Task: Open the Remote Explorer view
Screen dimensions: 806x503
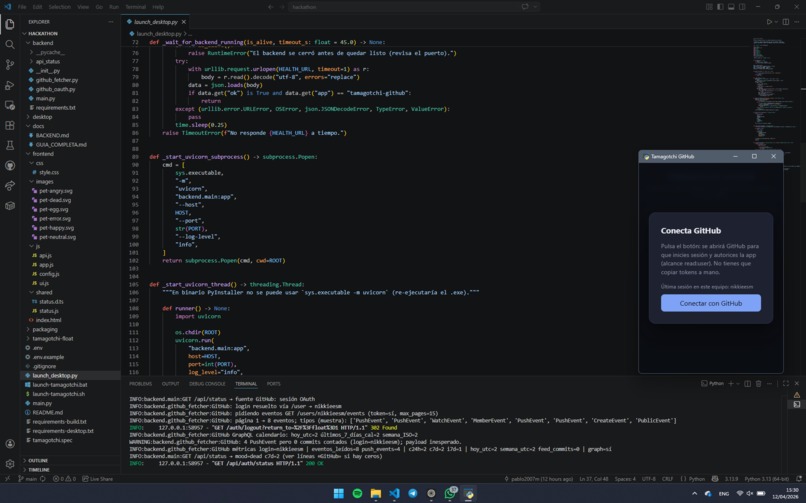Action: [x=10, y=105]
